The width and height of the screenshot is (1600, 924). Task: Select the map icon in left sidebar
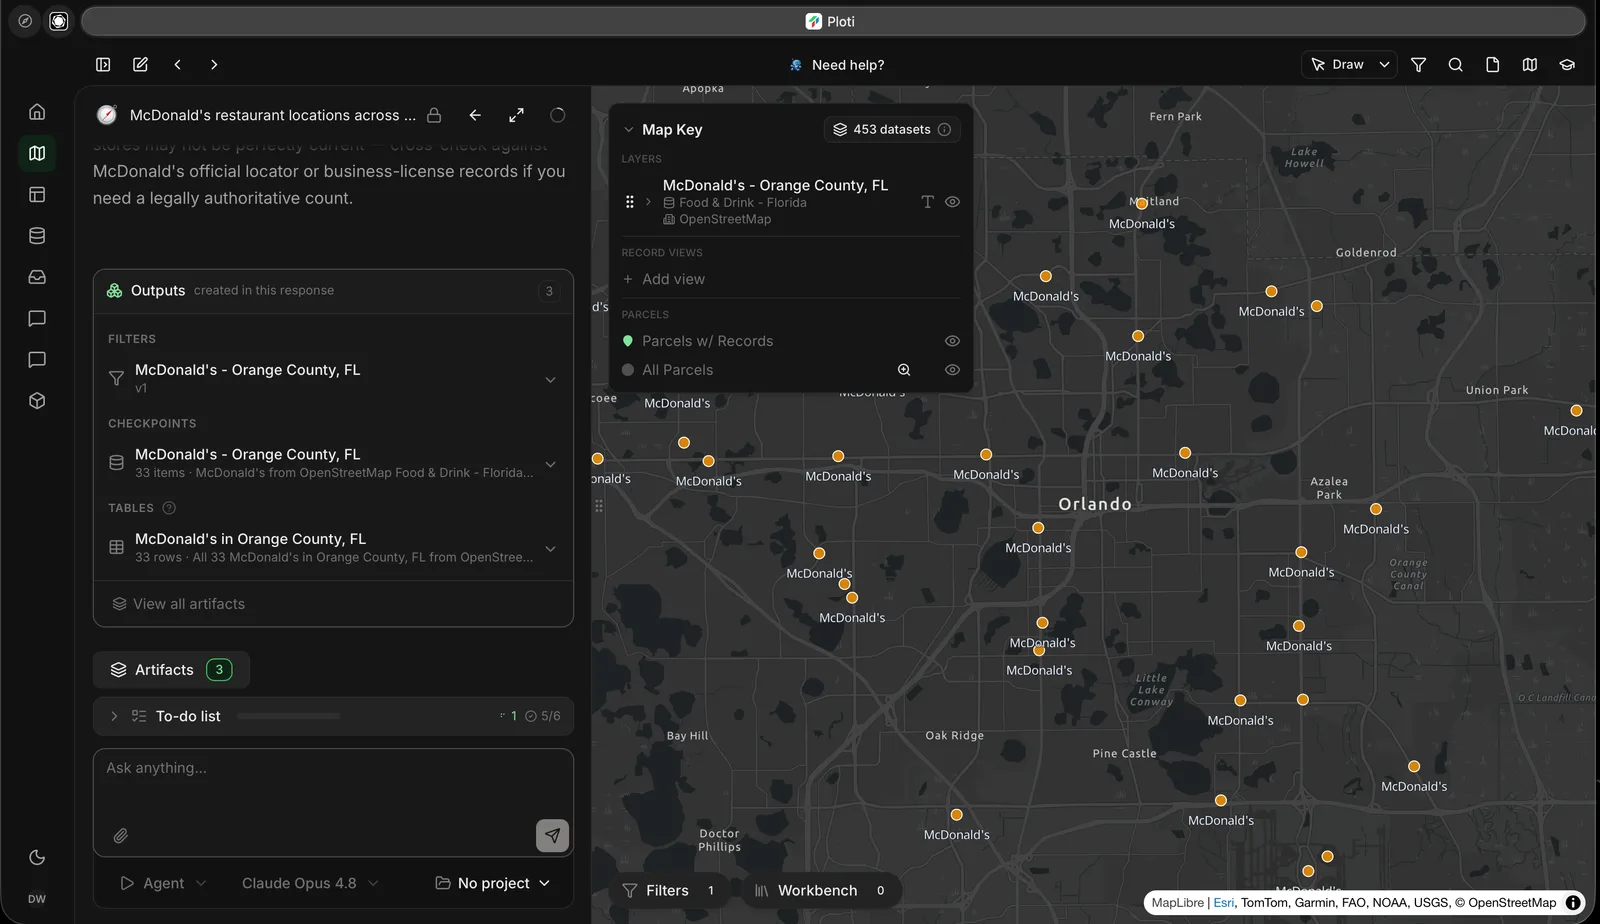click(x=37, y=153)
